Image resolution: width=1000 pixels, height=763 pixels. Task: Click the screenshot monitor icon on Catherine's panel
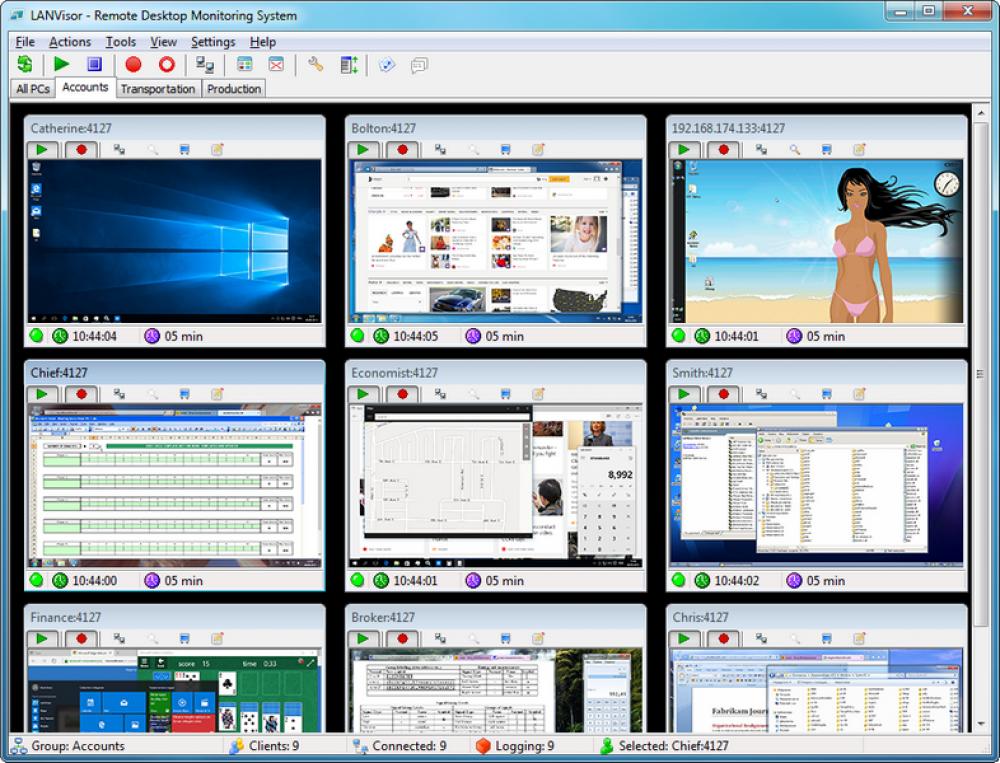coord(185,149)
